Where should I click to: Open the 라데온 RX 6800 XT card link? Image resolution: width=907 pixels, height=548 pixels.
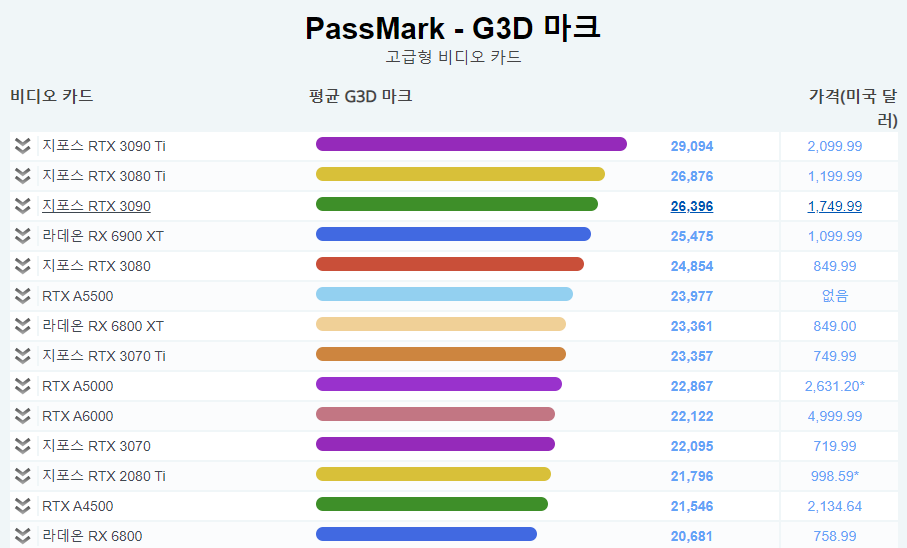[x=103, y=326]
